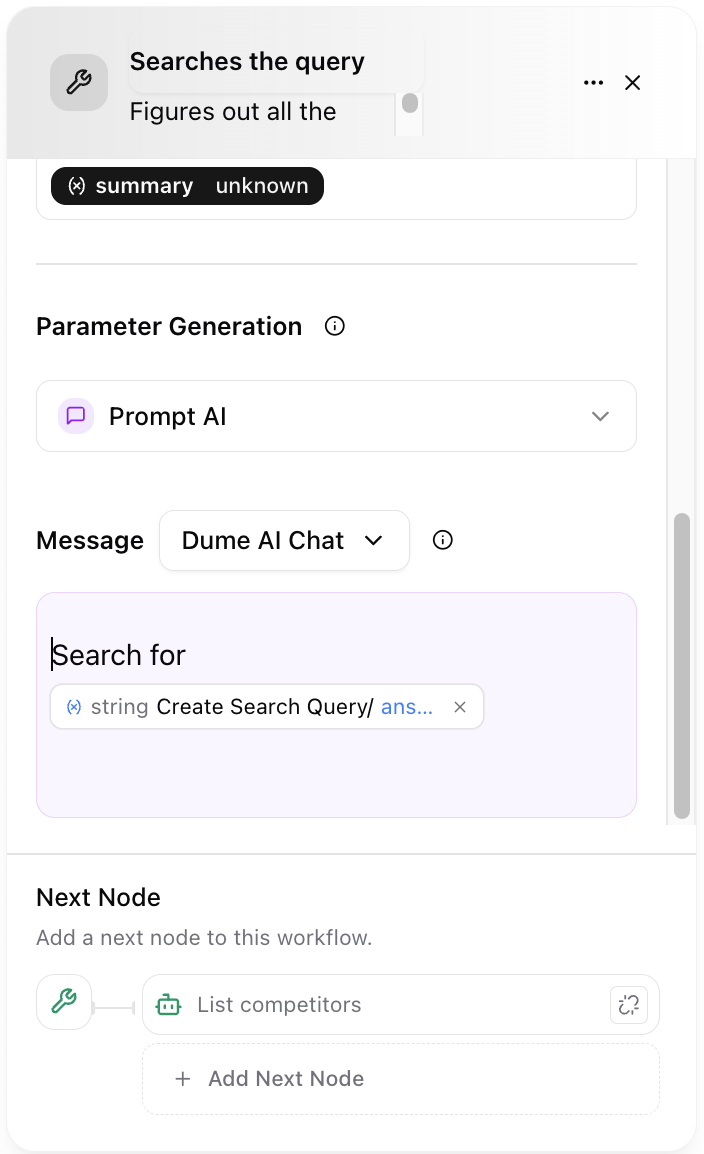Click the chat bubble icon beside Prompt AI
The image size is (704, 1154).
coord(75,416)
